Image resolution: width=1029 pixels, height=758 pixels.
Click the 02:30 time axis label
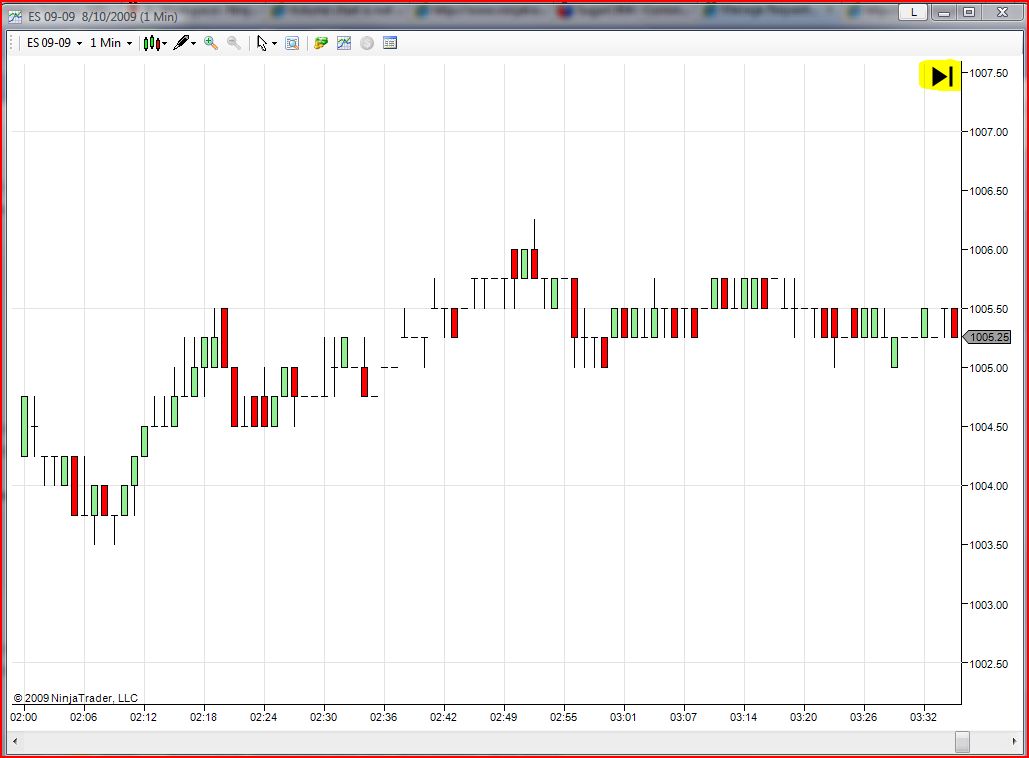point(324,717)
